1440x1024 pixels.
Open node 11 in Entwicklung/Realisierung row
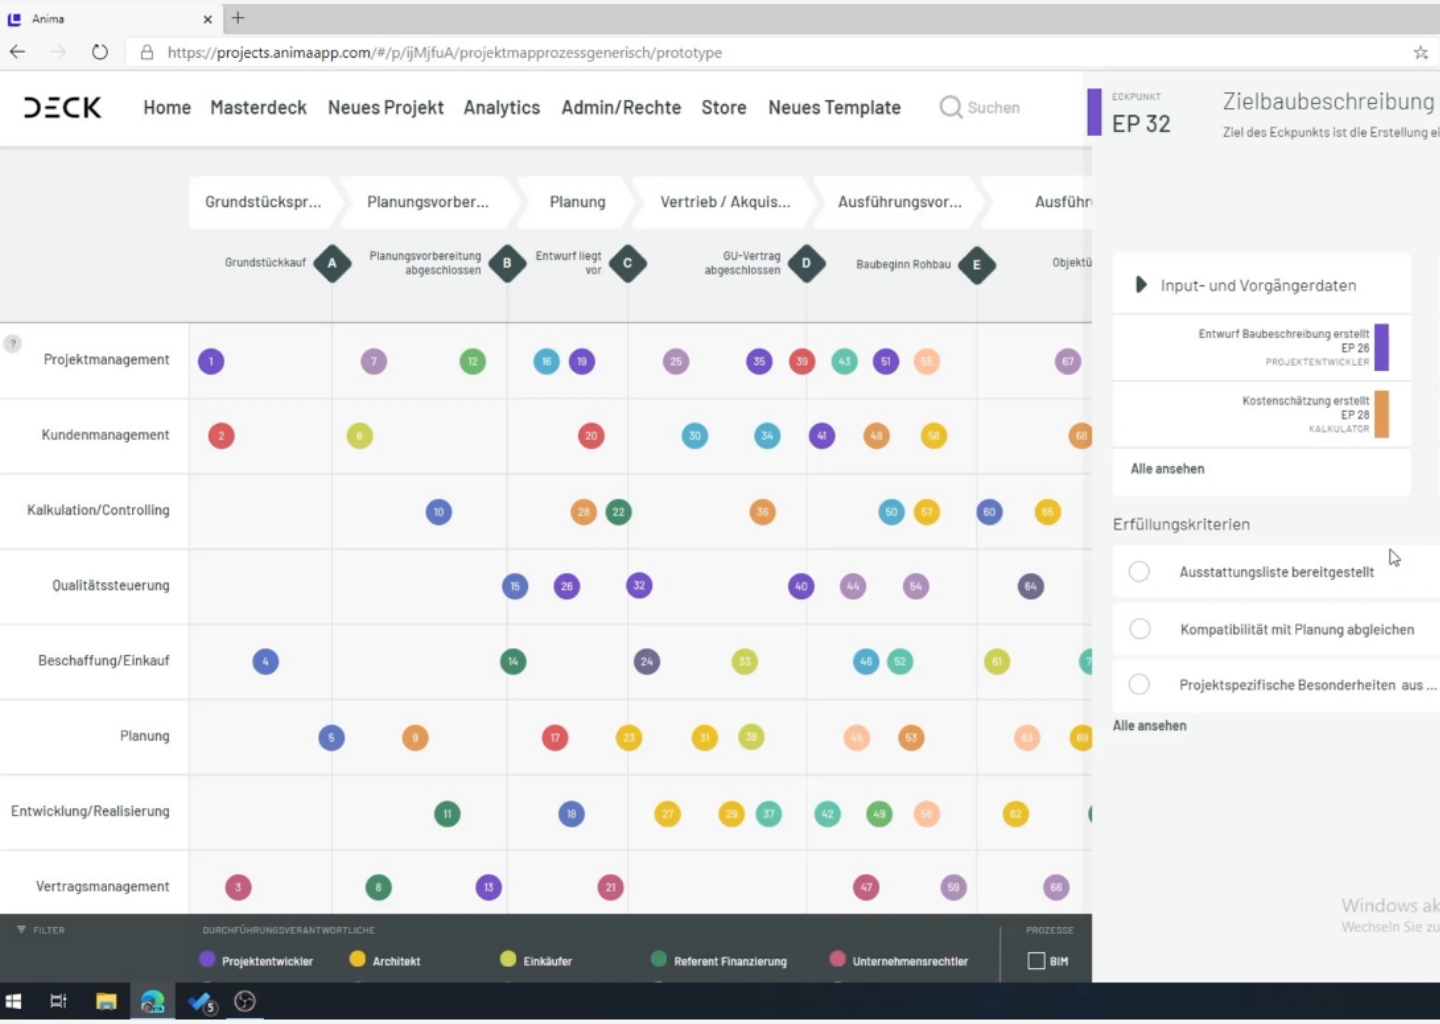447,814
